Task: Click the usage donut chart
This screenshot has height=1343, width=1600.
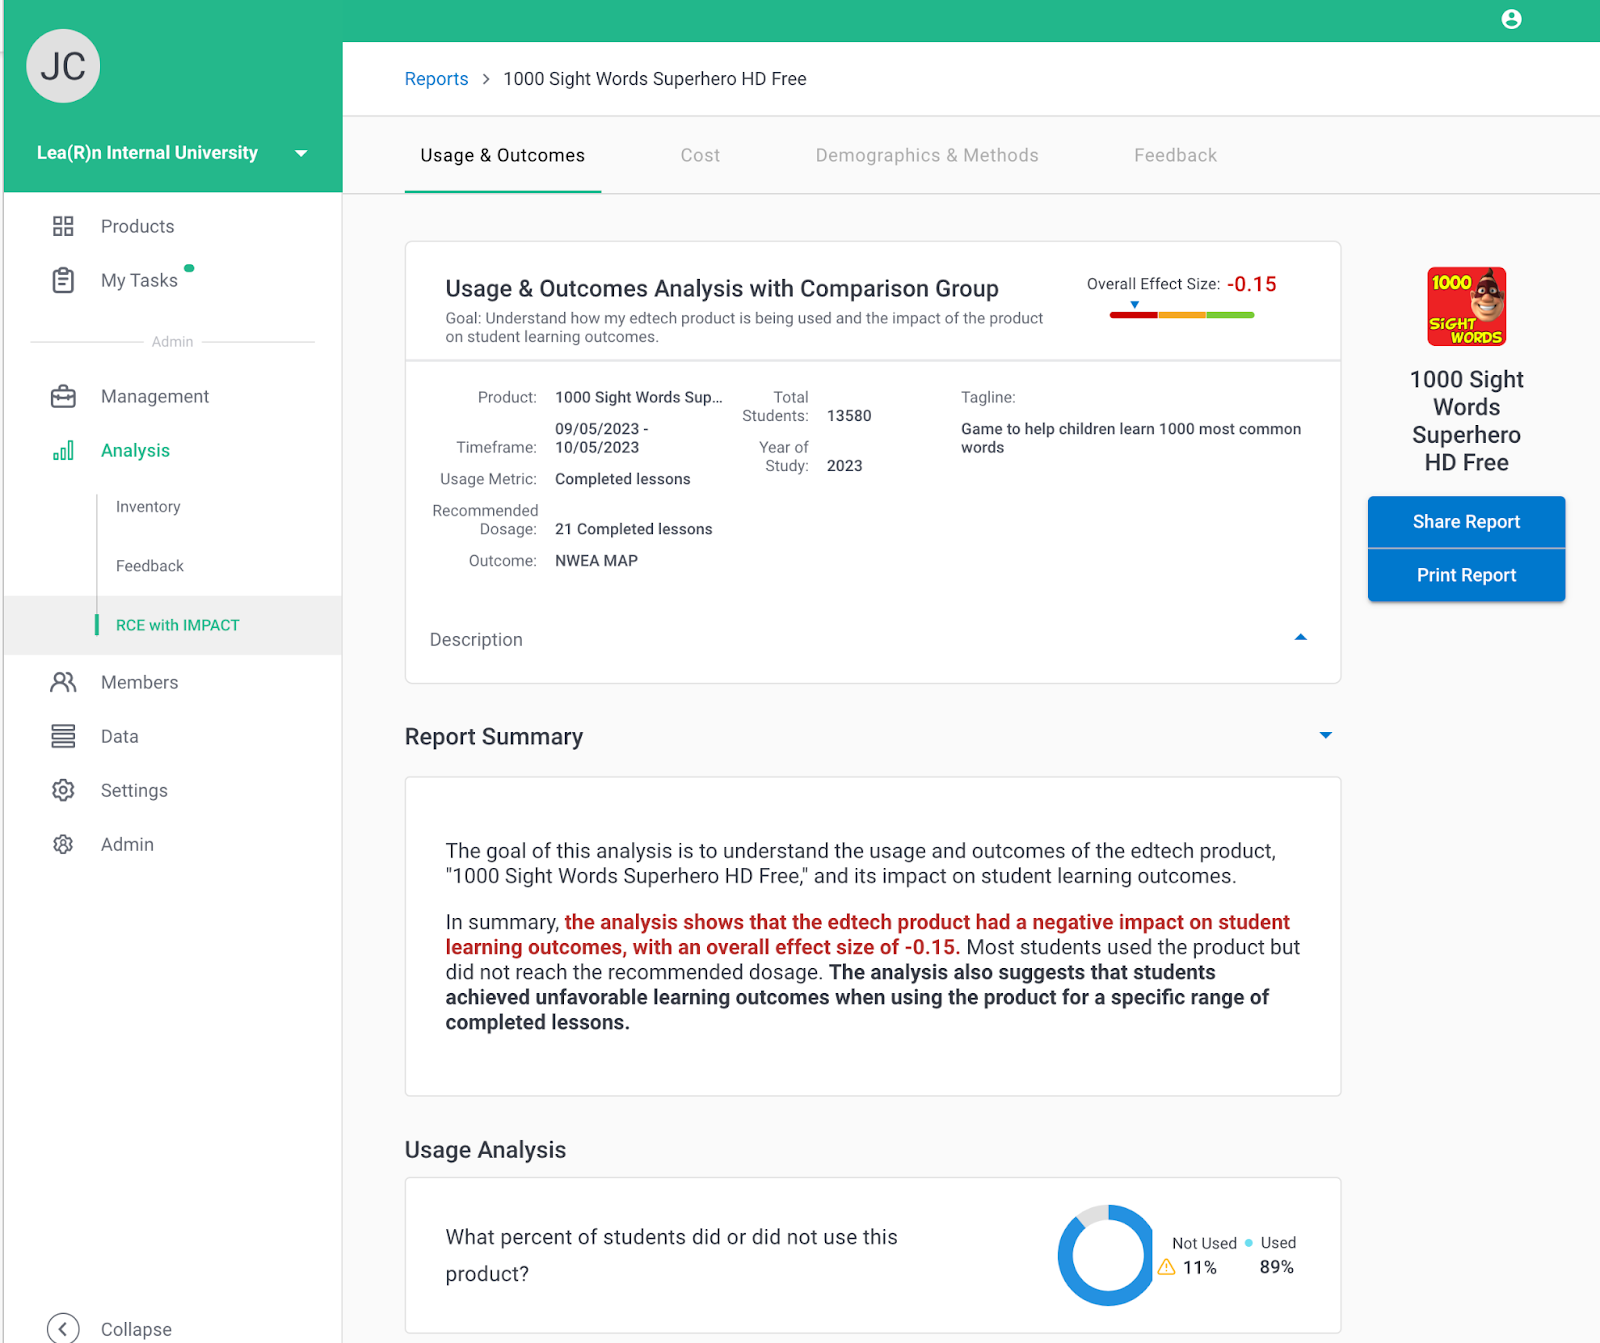Action: point(1106,1255)
